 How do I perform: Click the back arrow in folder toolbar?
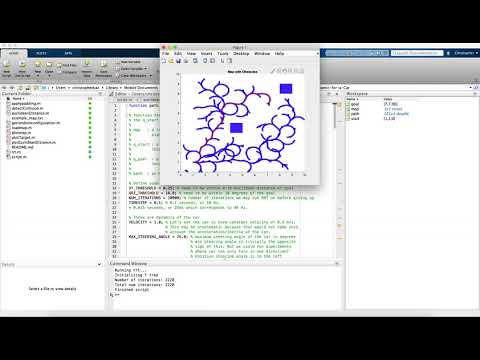click(x=4, y=88)
